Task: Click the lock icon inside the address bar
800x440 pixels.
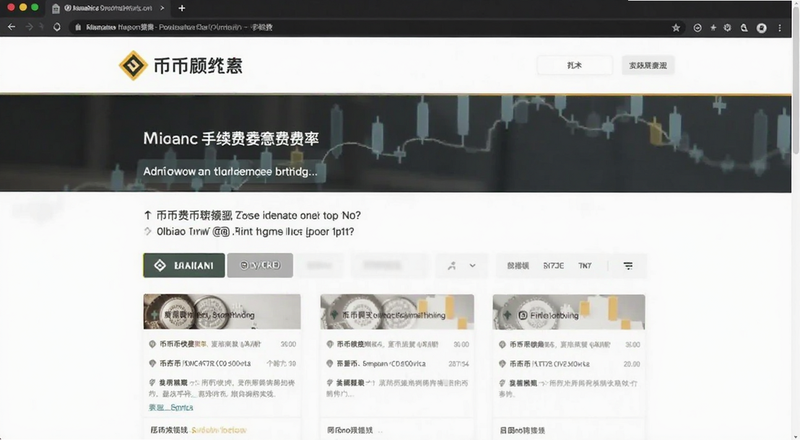Action: 78,28
